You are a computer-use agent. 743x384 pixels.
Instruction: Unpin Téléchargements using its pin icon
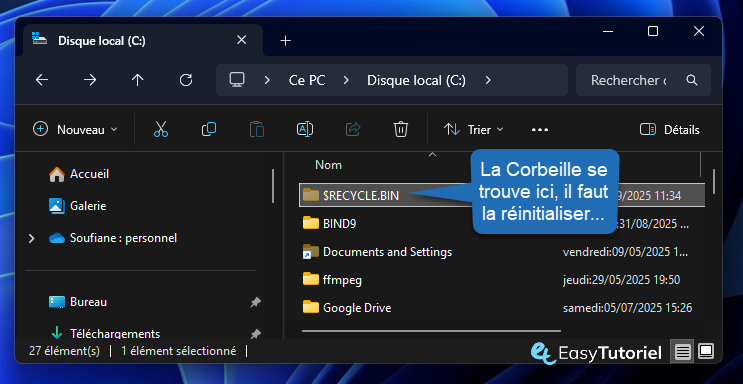coord(255,334)
